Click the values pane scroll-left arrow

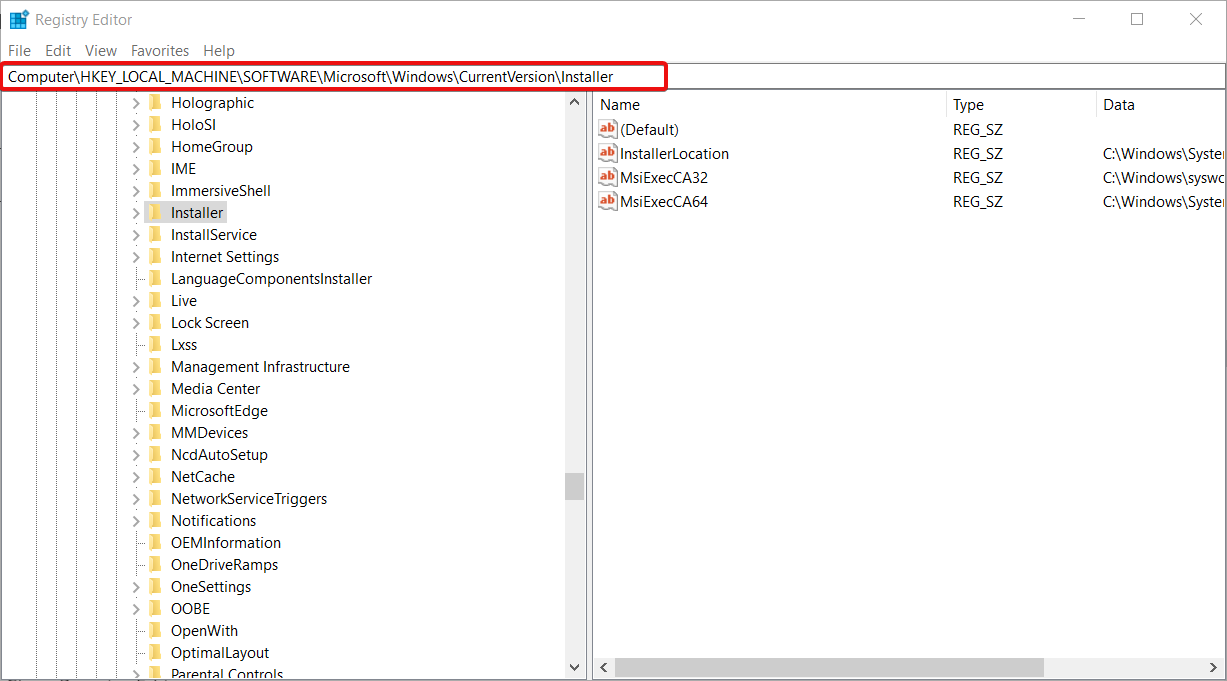604,667
